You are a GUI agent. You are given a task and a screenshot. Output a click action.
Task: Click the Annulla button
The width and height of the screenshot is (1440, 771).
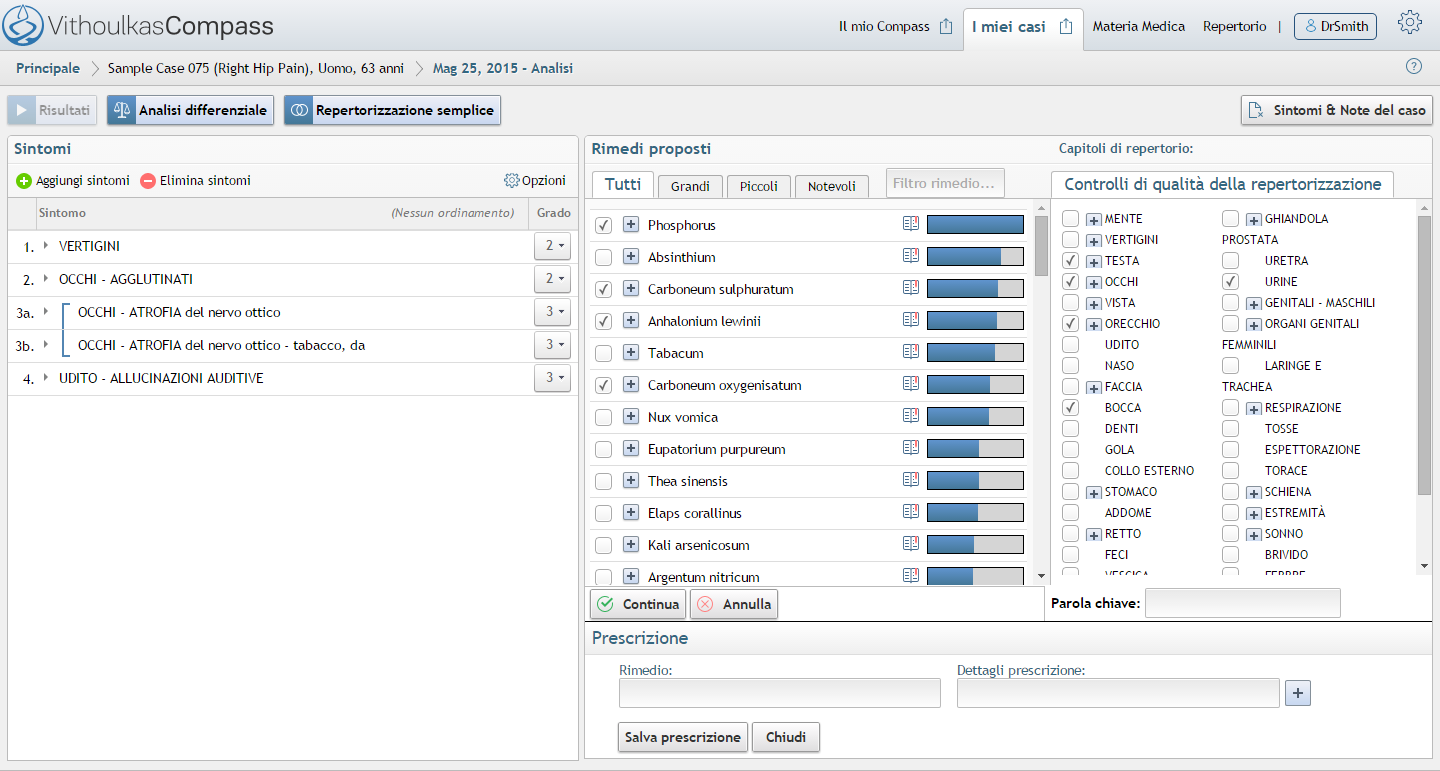(733, 604)
